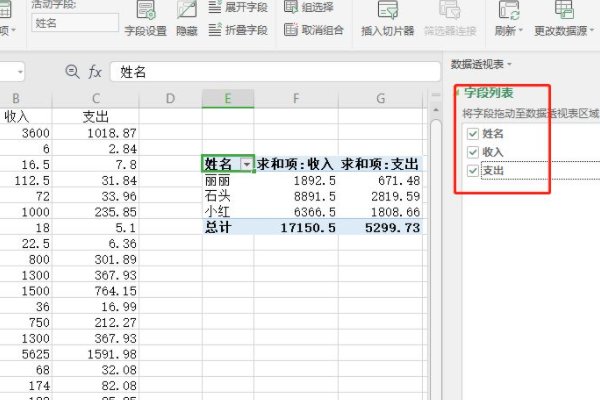Click the Refresh (刷新) icon
This screenshot has height=400, width=600.
point(509,10)
